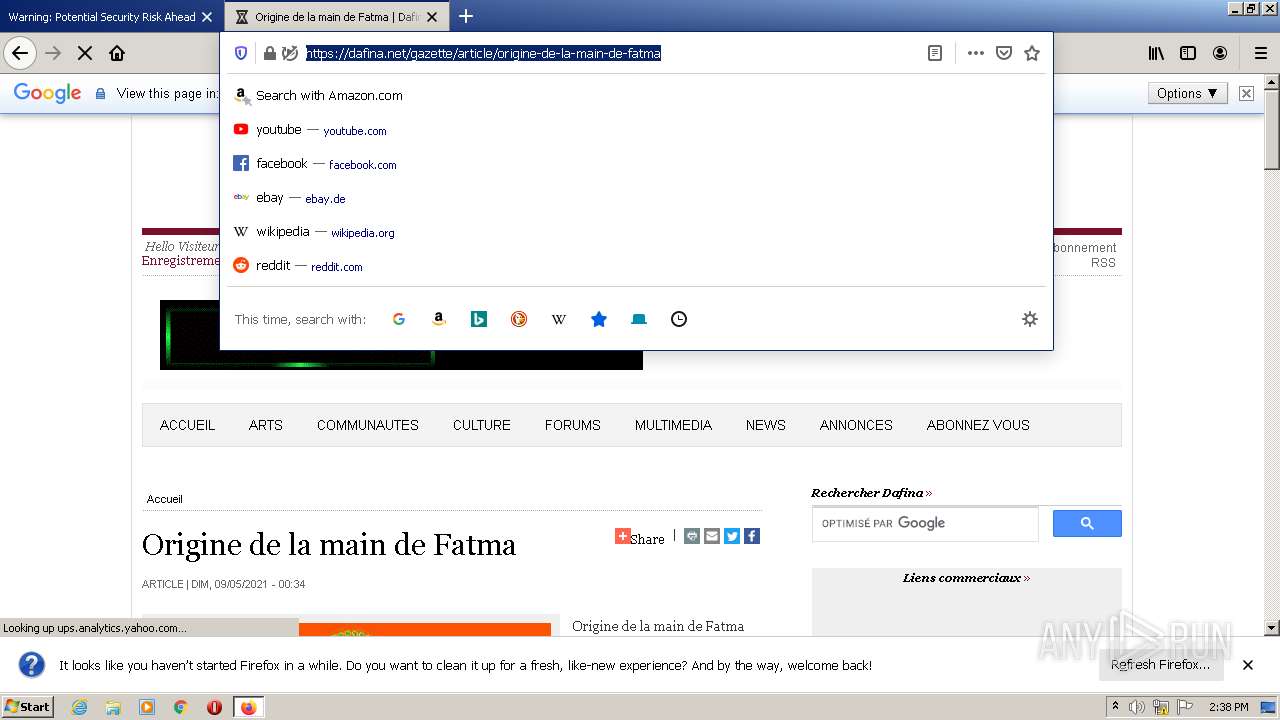1280x720 pixels.
Task: Open the Firefox account icon
Action: point(1220,53)
